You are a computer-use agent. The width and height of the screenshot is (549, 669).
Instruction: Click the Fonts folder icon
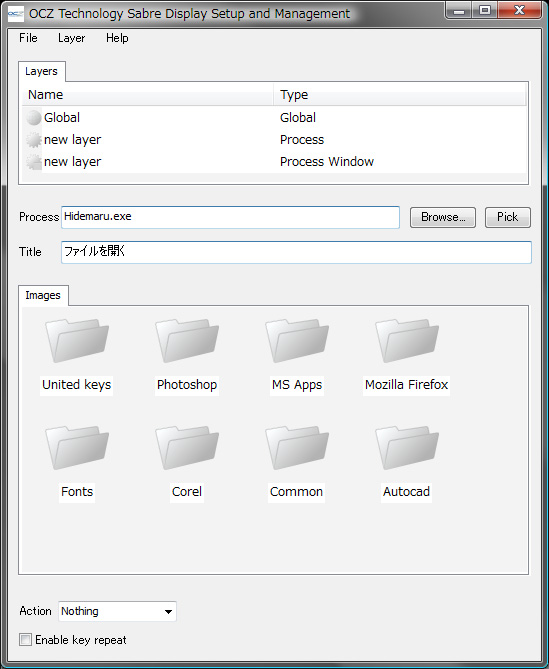coord(77,447)
